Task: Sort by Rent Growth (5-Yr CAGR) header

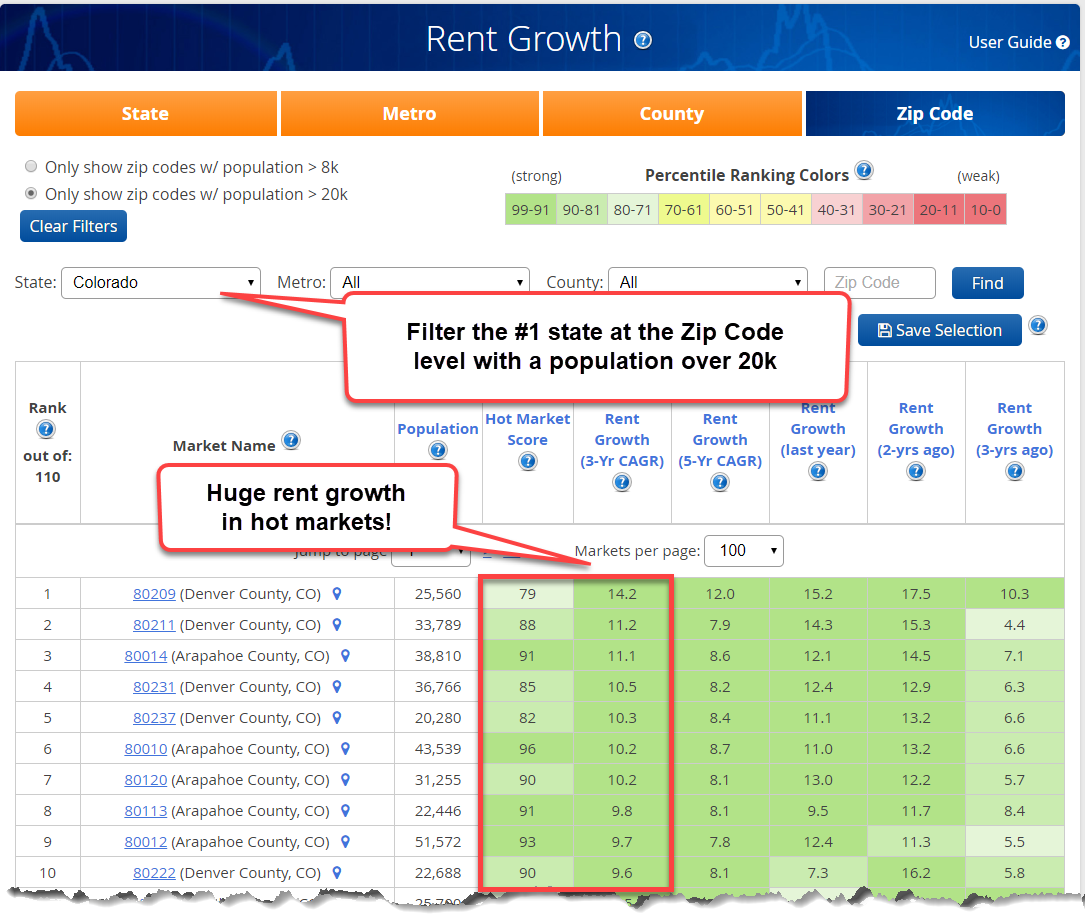Action: click(x=720, y=440)
